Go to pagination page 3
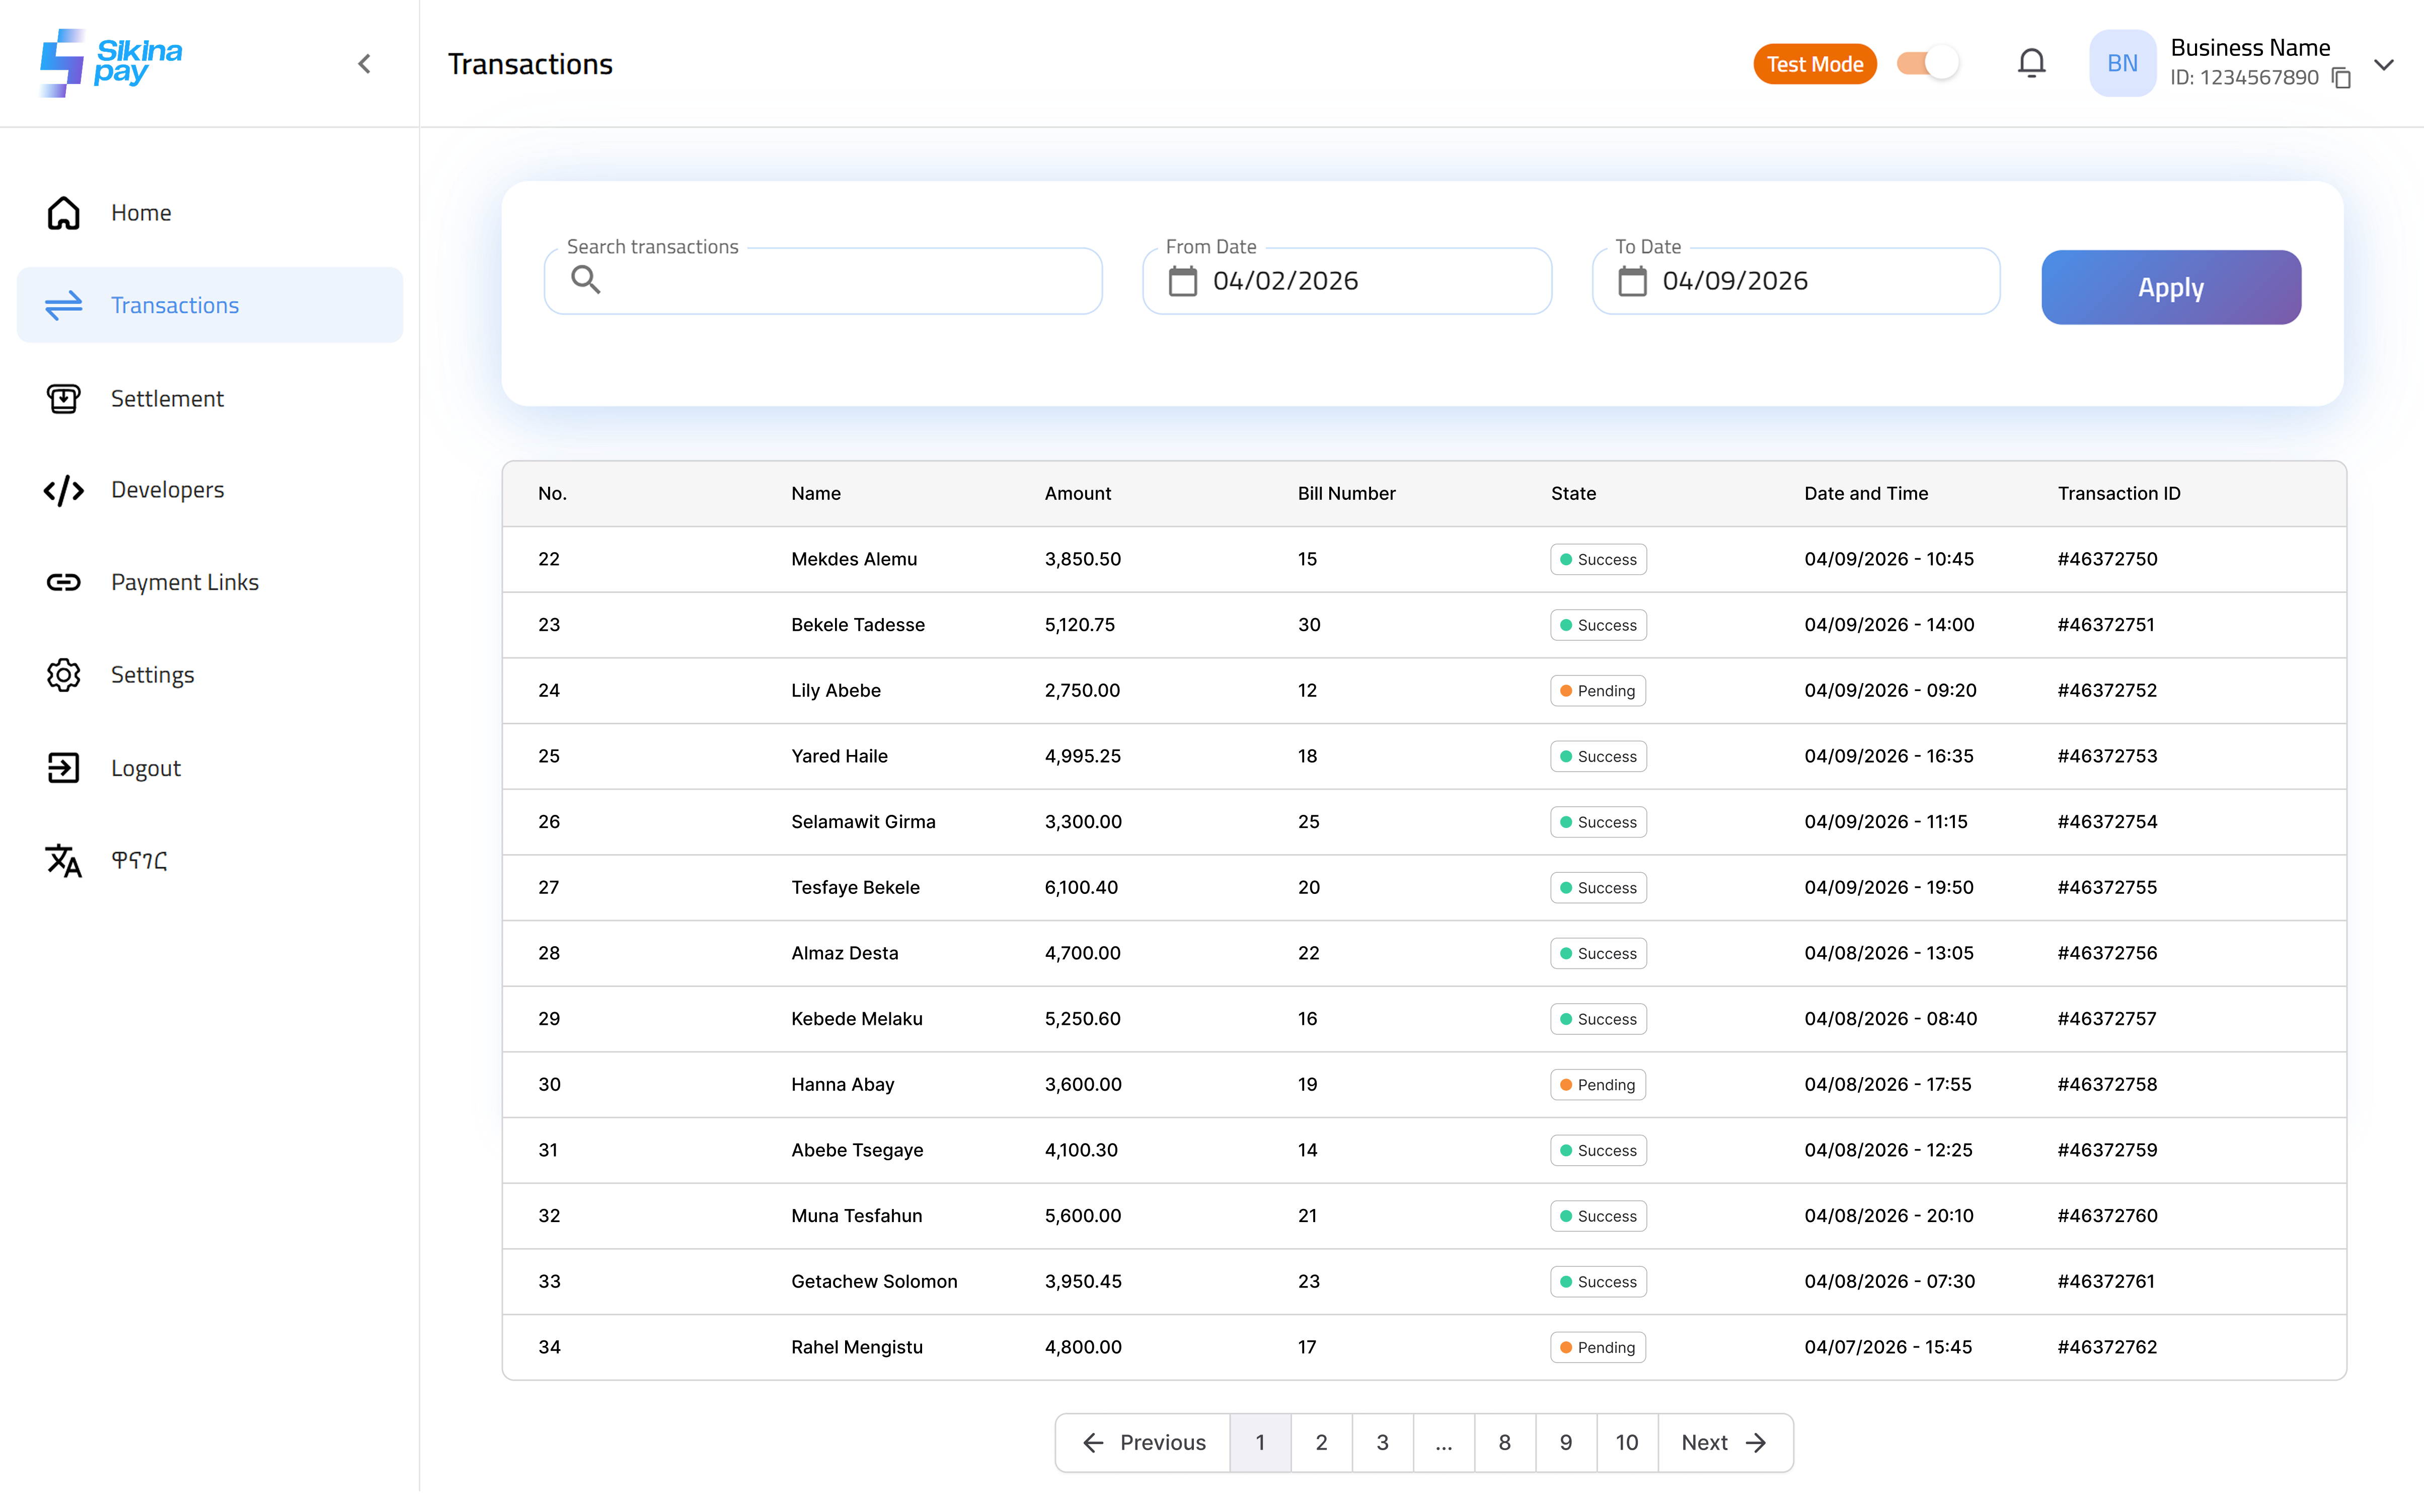The width and height of the screenshot is (2424, 1512). pos(1382,1442)
